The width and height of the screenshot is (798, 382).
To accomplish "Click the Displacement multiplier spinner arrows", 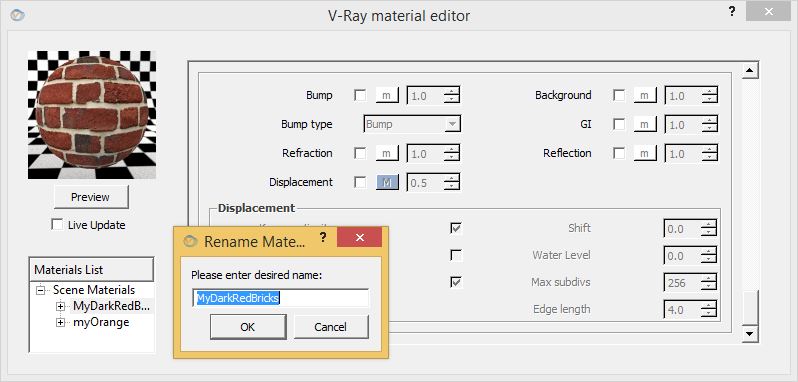I will [x=451, y=183].
